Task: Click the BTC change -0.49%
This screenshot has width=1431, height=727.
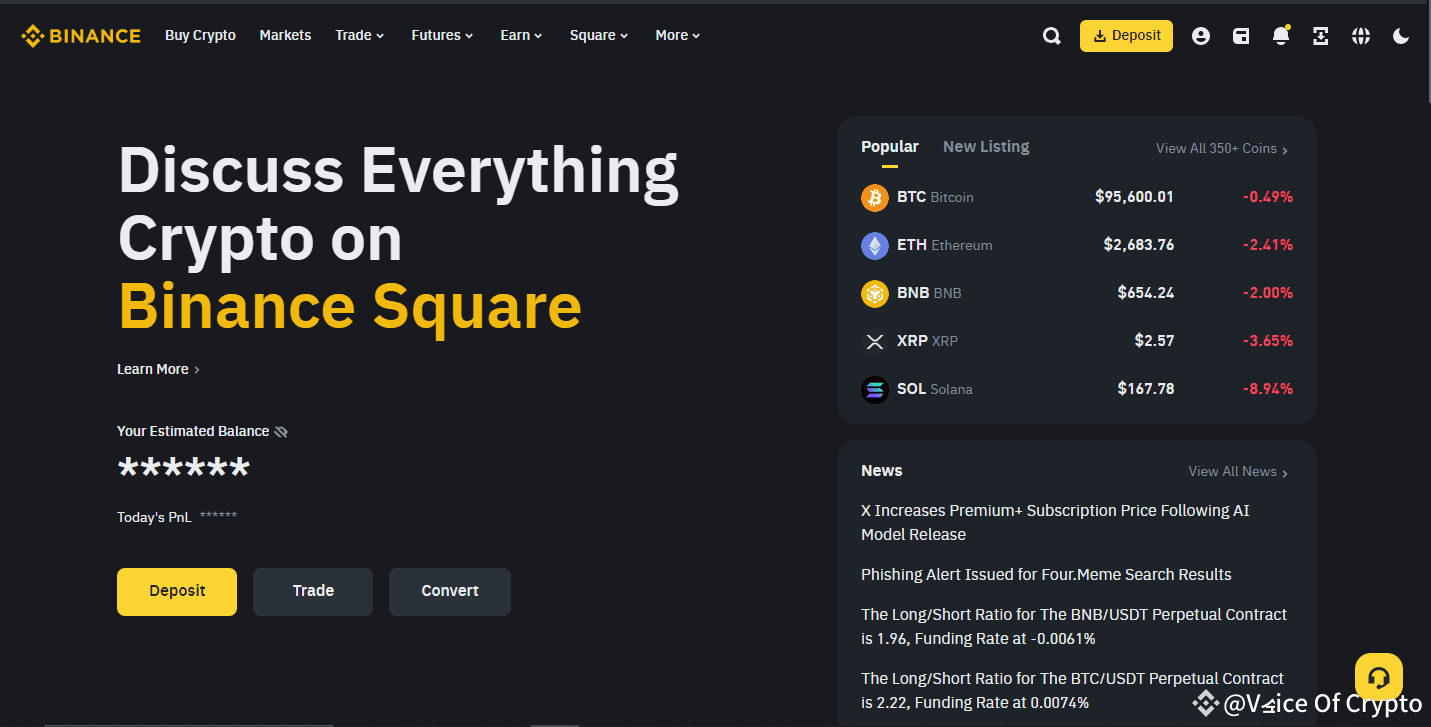Action: (1268, 197)
